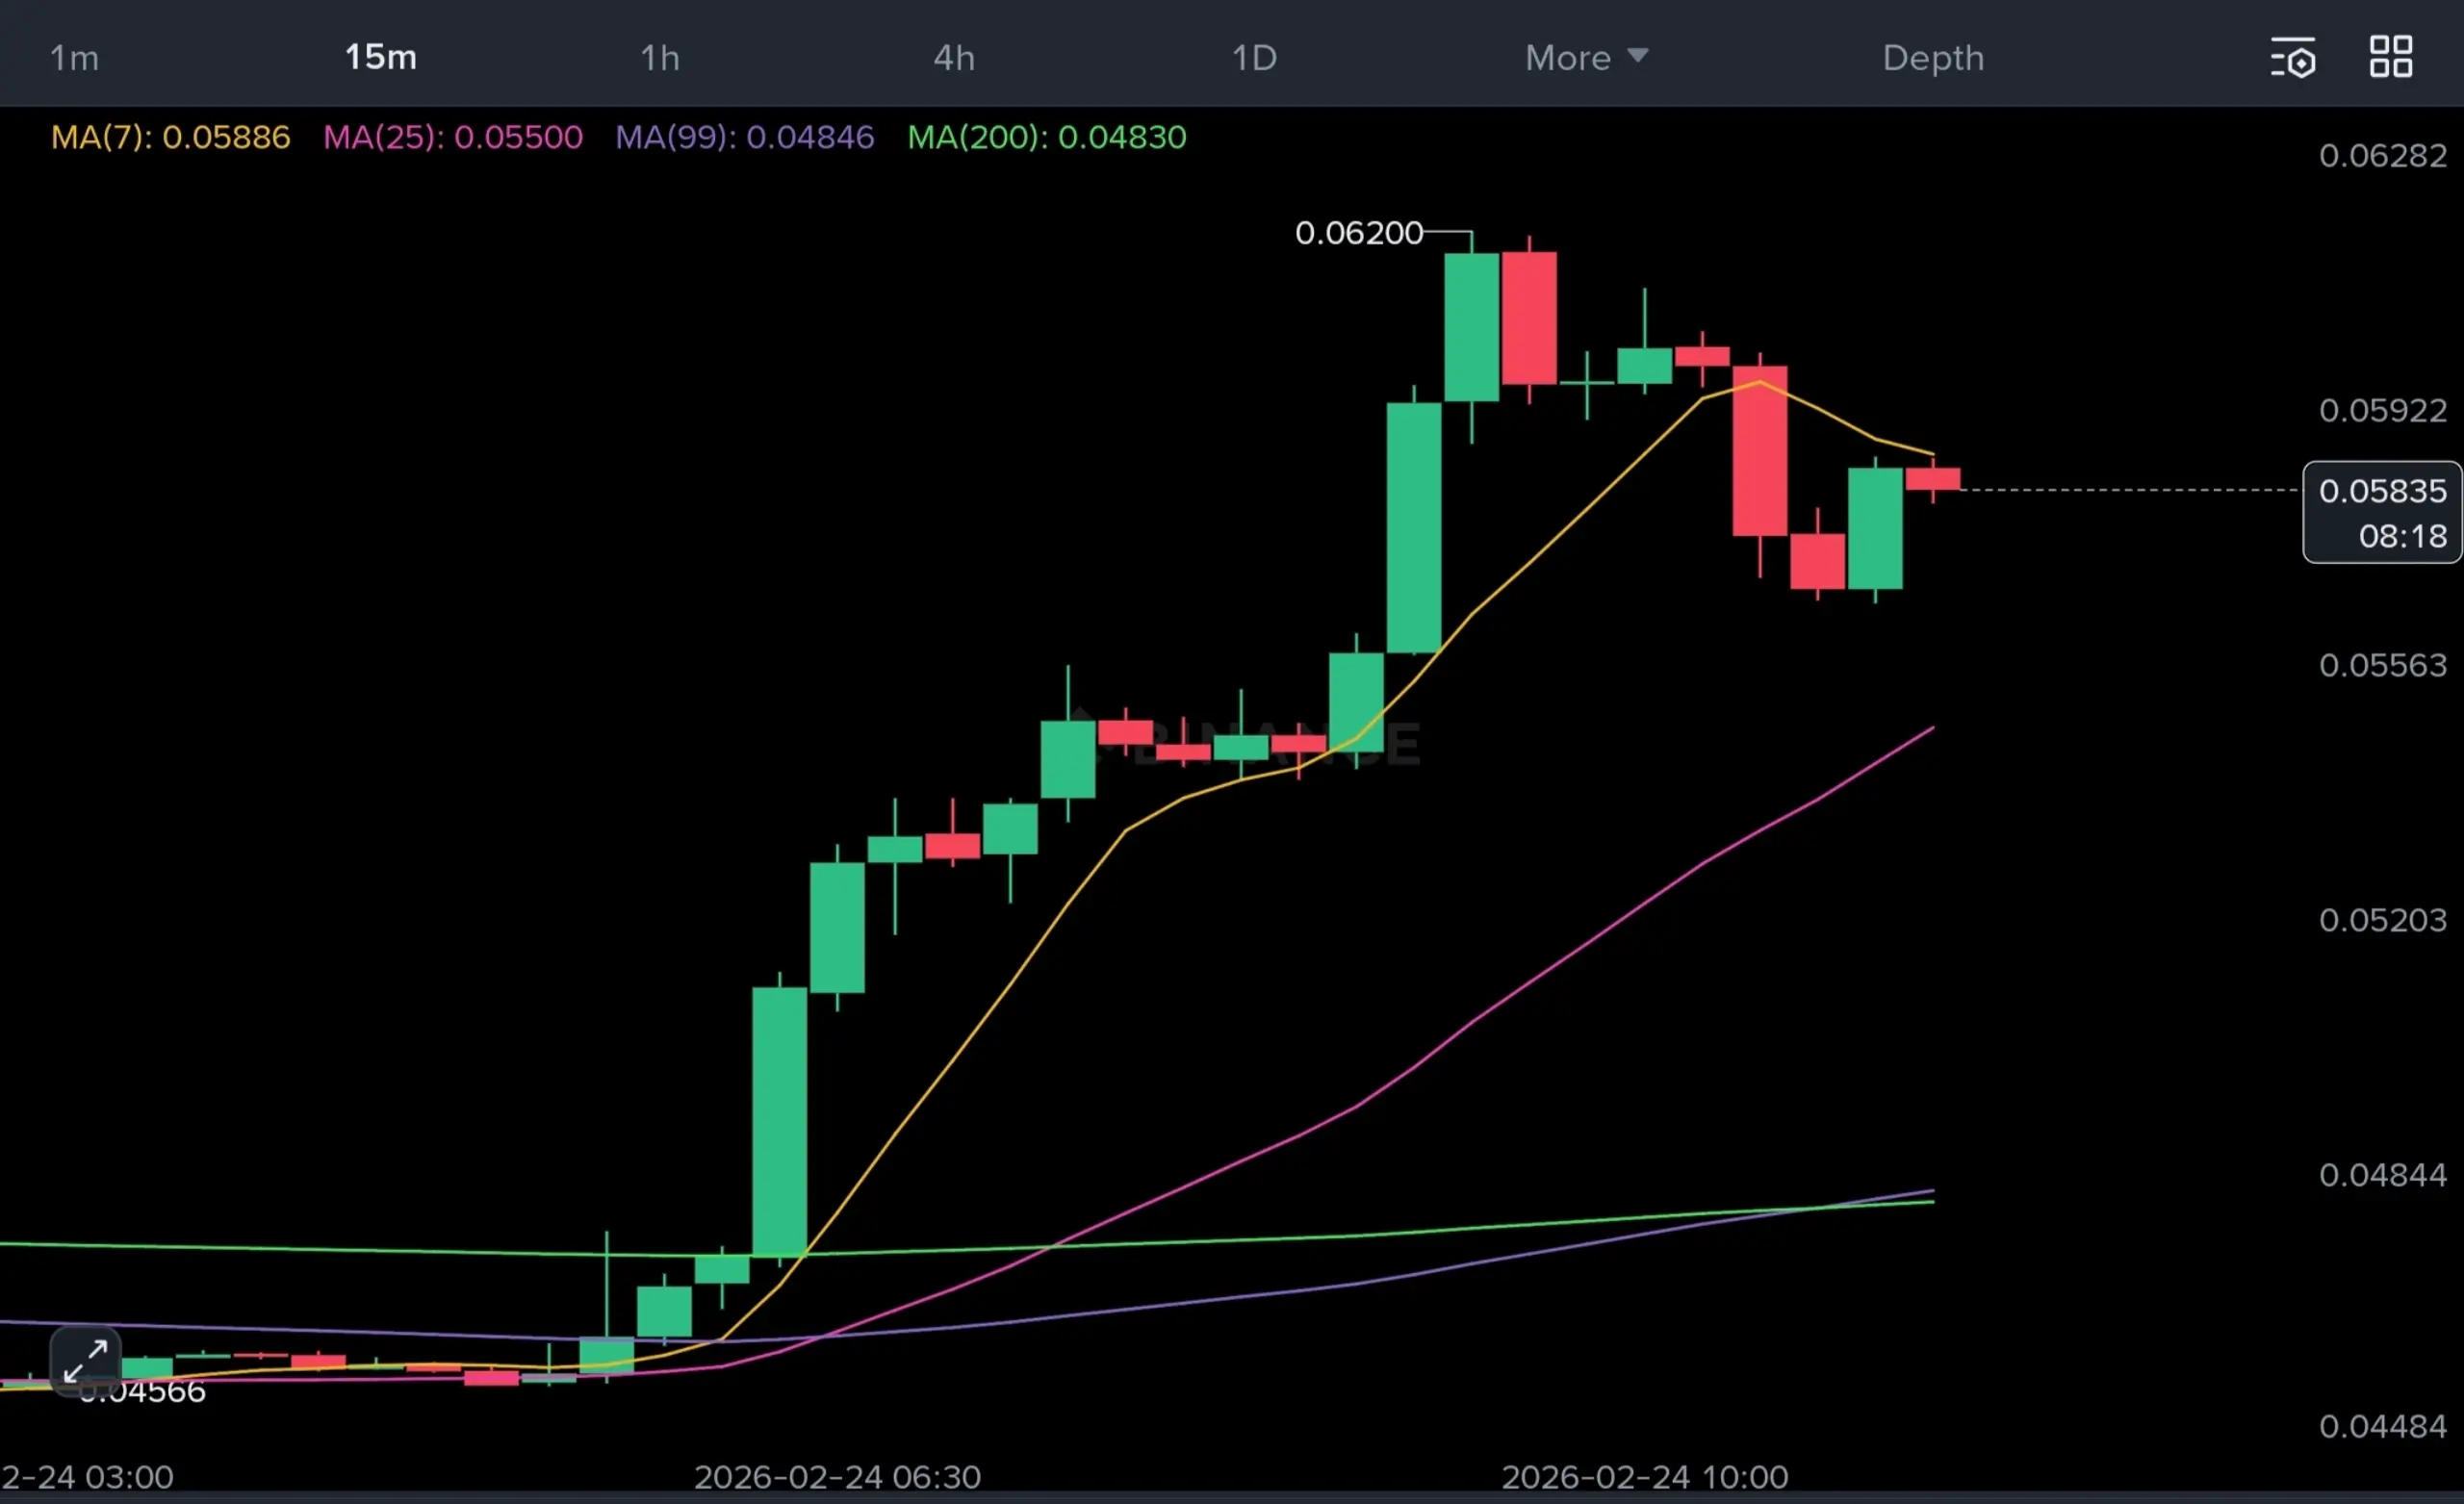This screenshot has height=1504, width=2464.
Task: Click the 0.05922 price axis label
Action: tap(2382, 411)
